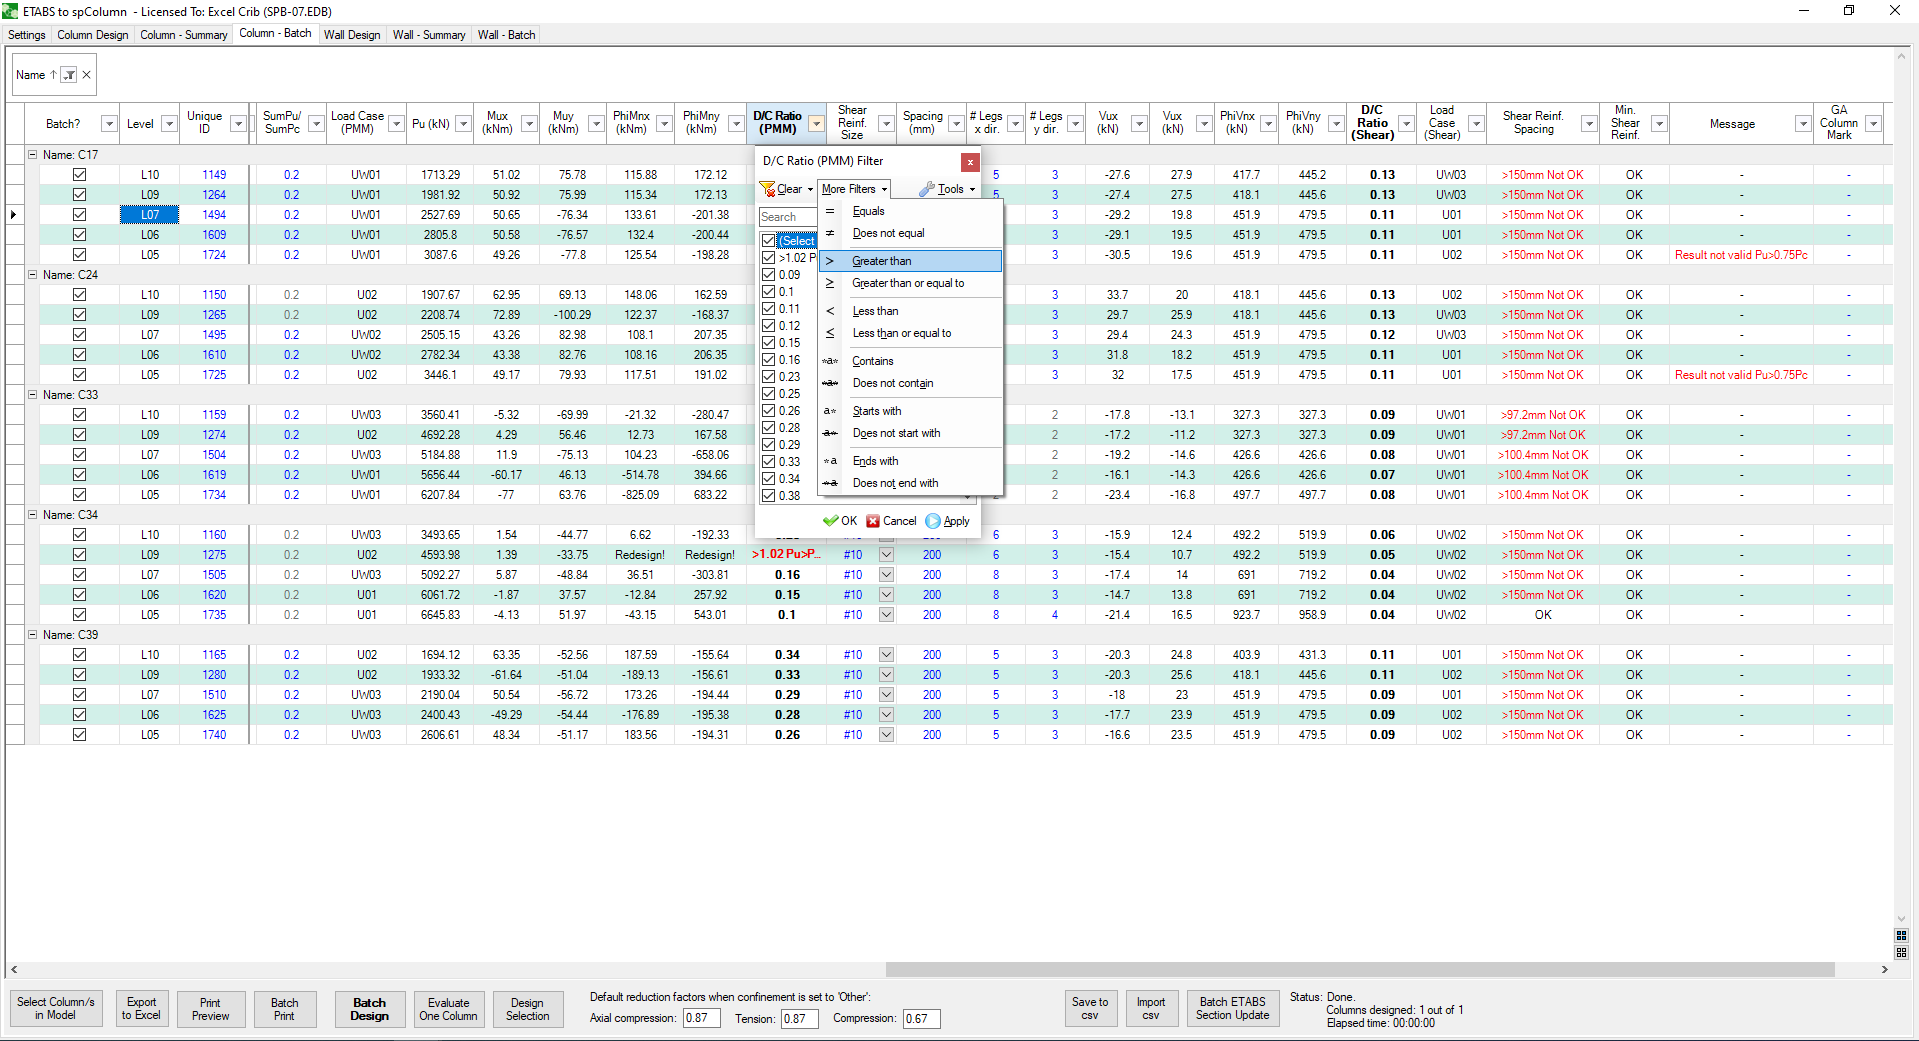
Task: Switch to the Wall Design tab
Action: pos(352,35)
